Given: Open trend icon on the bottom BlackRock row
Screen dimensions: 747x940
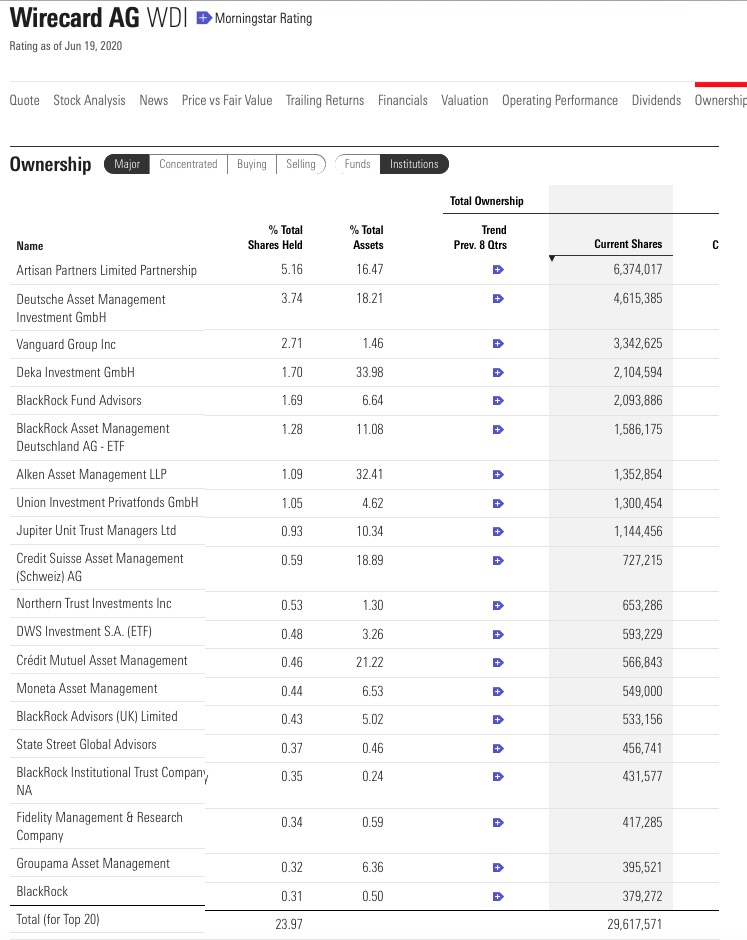Looking at the screenshot, I should [x=498, y=896].
